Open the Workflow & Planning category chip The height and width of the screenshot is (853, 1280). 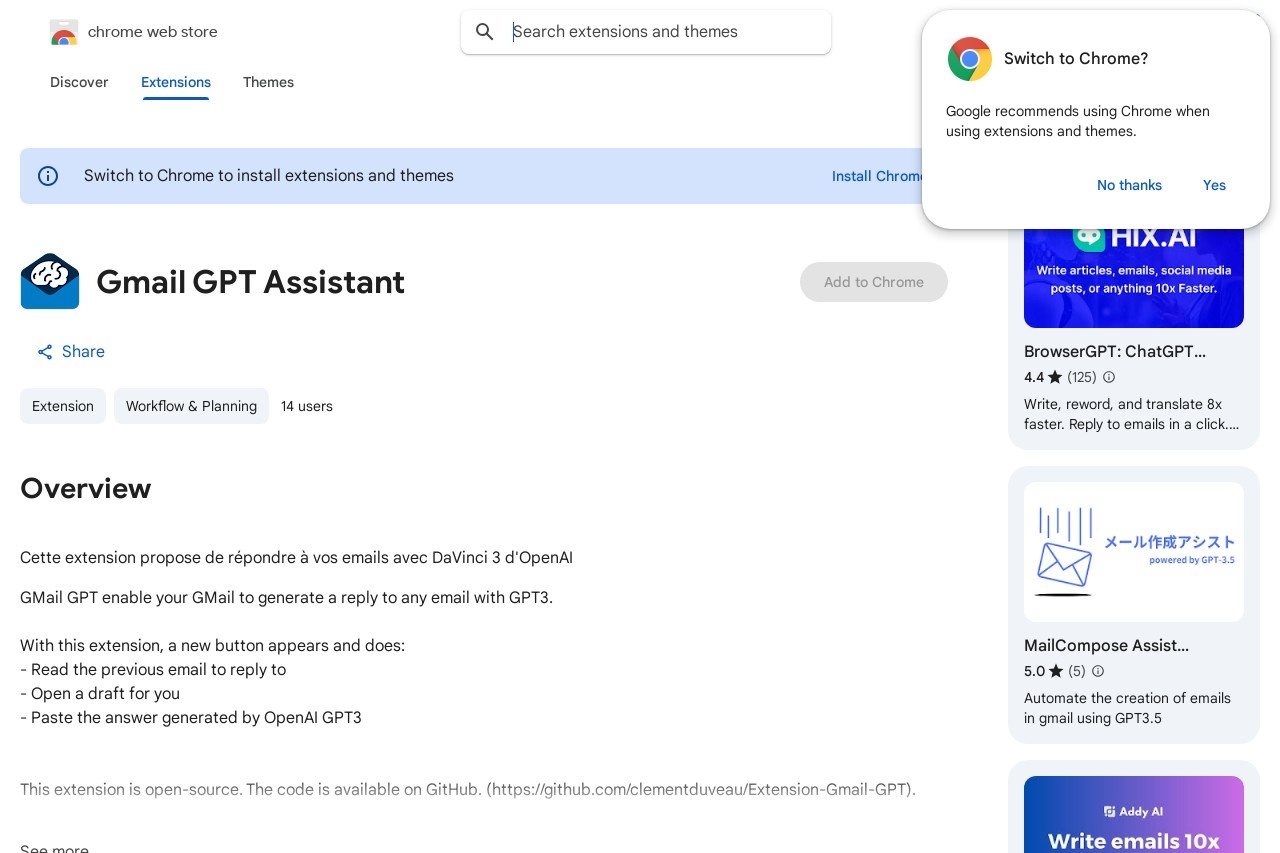[191, 406]
